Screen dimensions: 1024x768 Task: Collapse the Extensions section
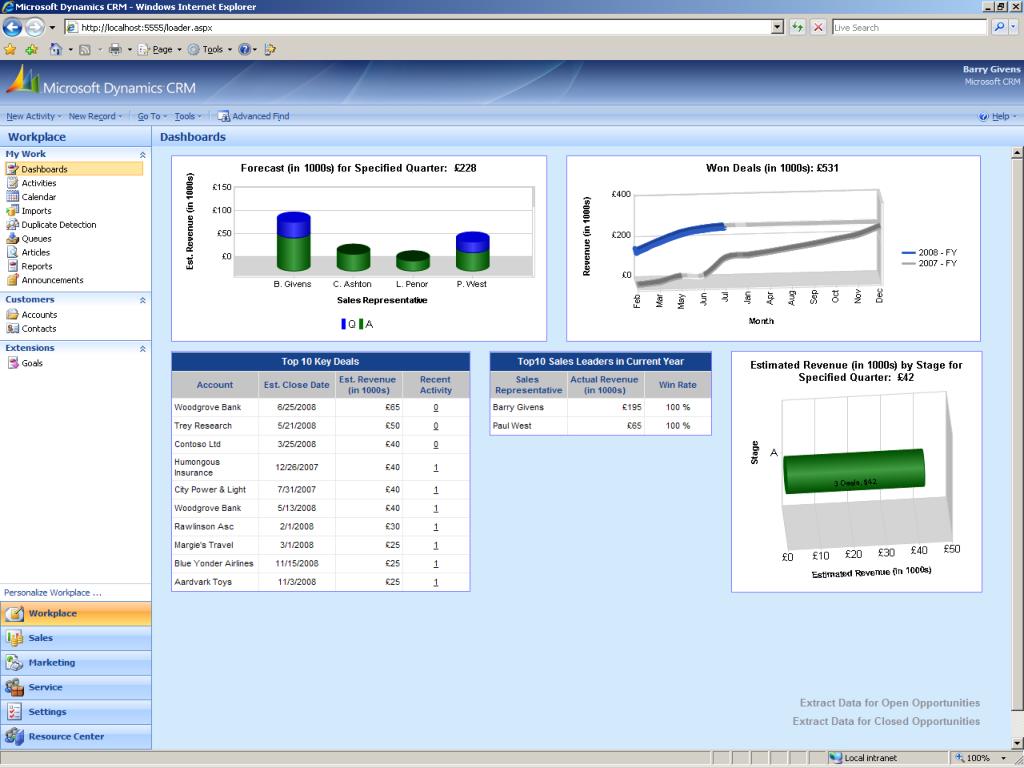pyautogui.click(x=142, y=349)
